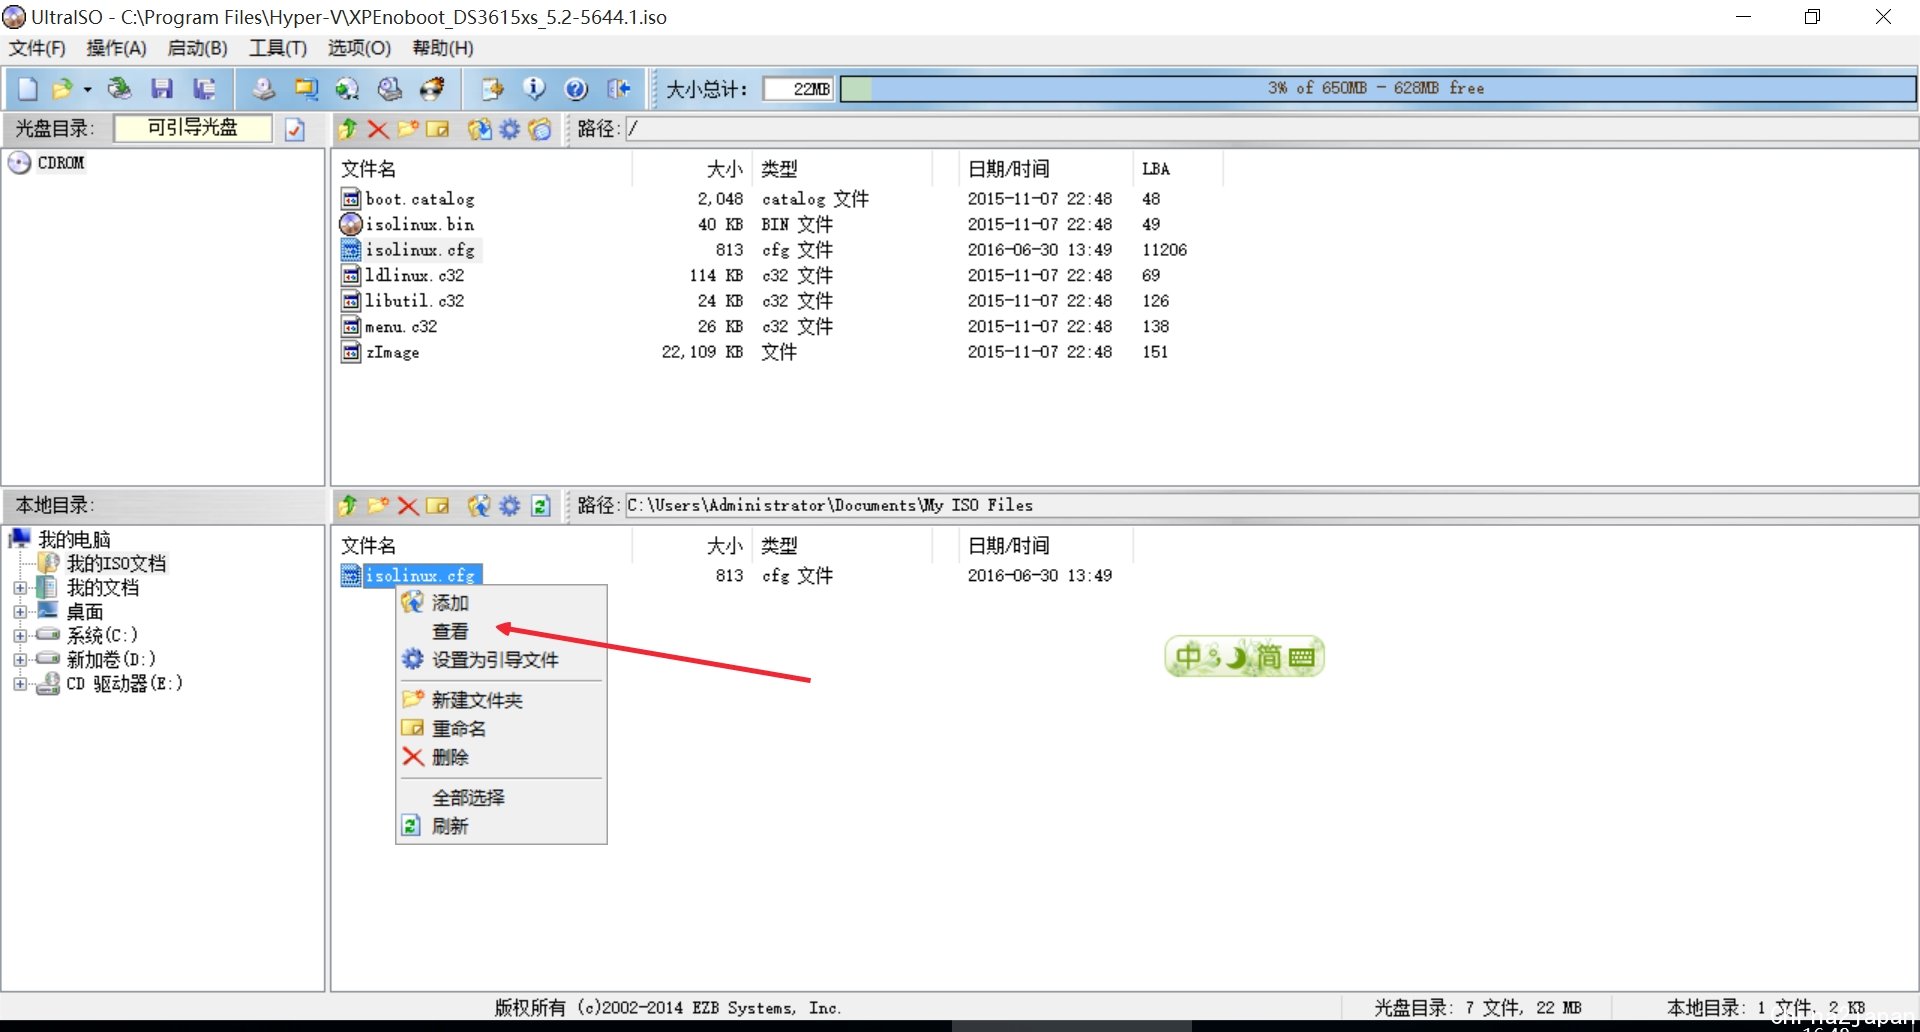Click New folder icon in disc pane toolbar
This screenshot has height=1032, width=1920.
[x=408, y=129]
